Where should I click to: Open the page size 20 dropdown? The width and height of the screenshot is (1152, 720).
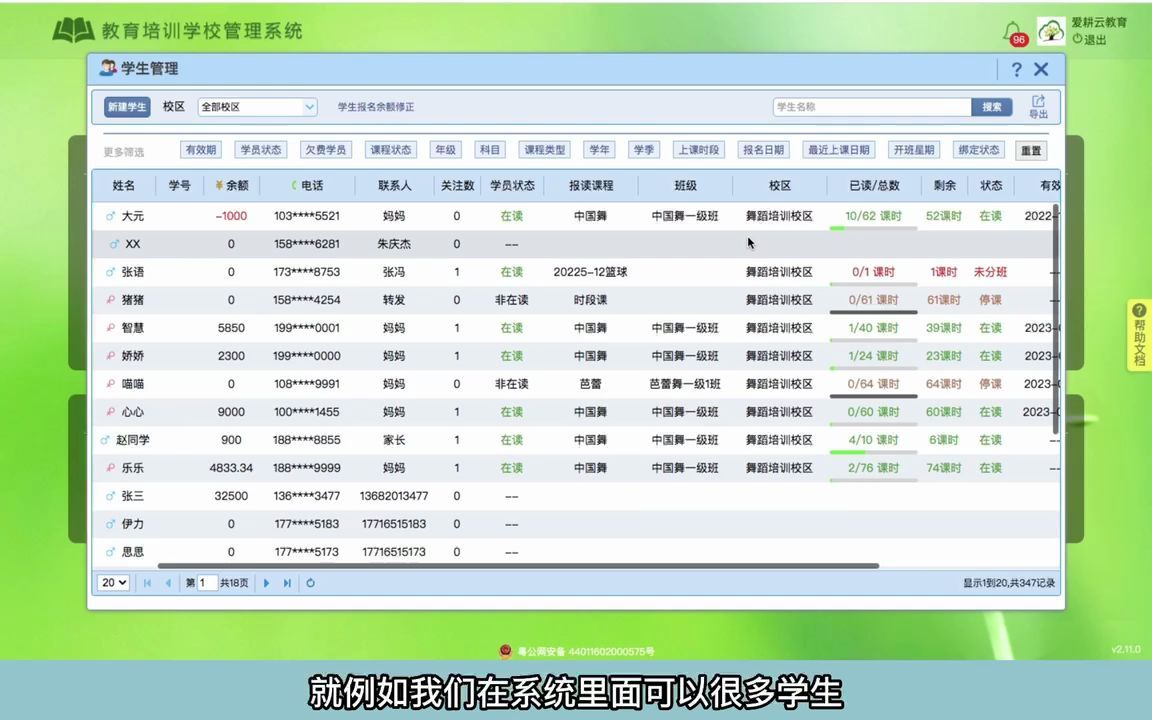point(112,582)
